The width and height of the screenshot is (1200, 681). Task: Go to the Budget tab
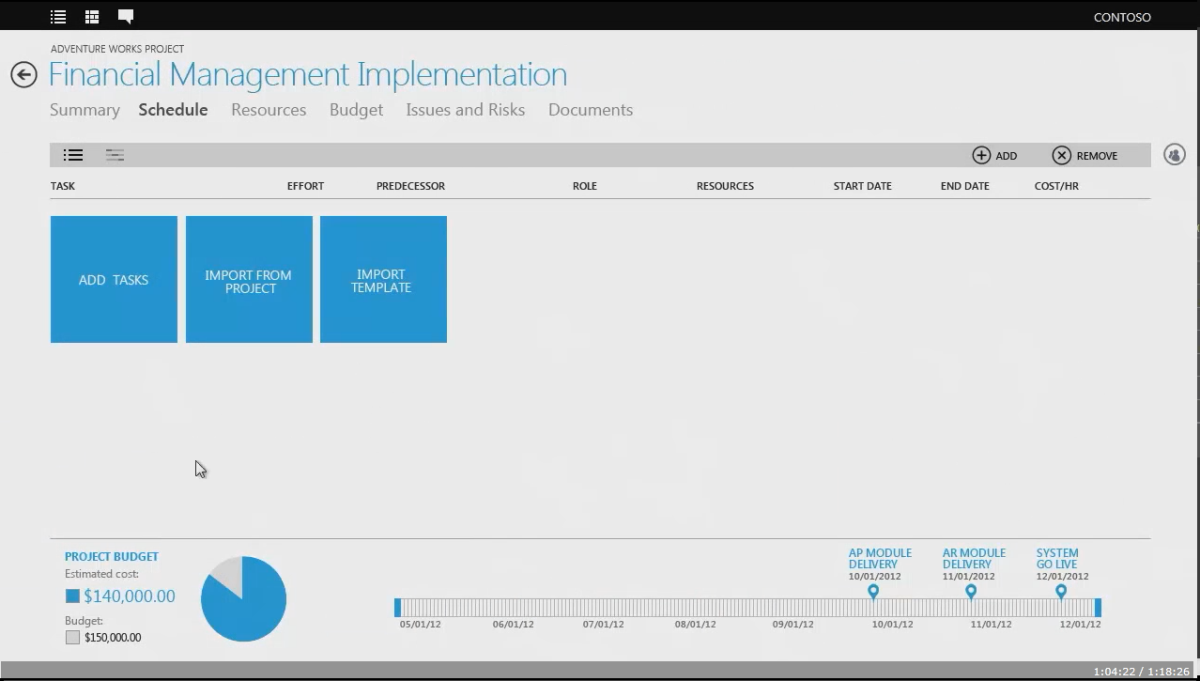coord(356,110)
